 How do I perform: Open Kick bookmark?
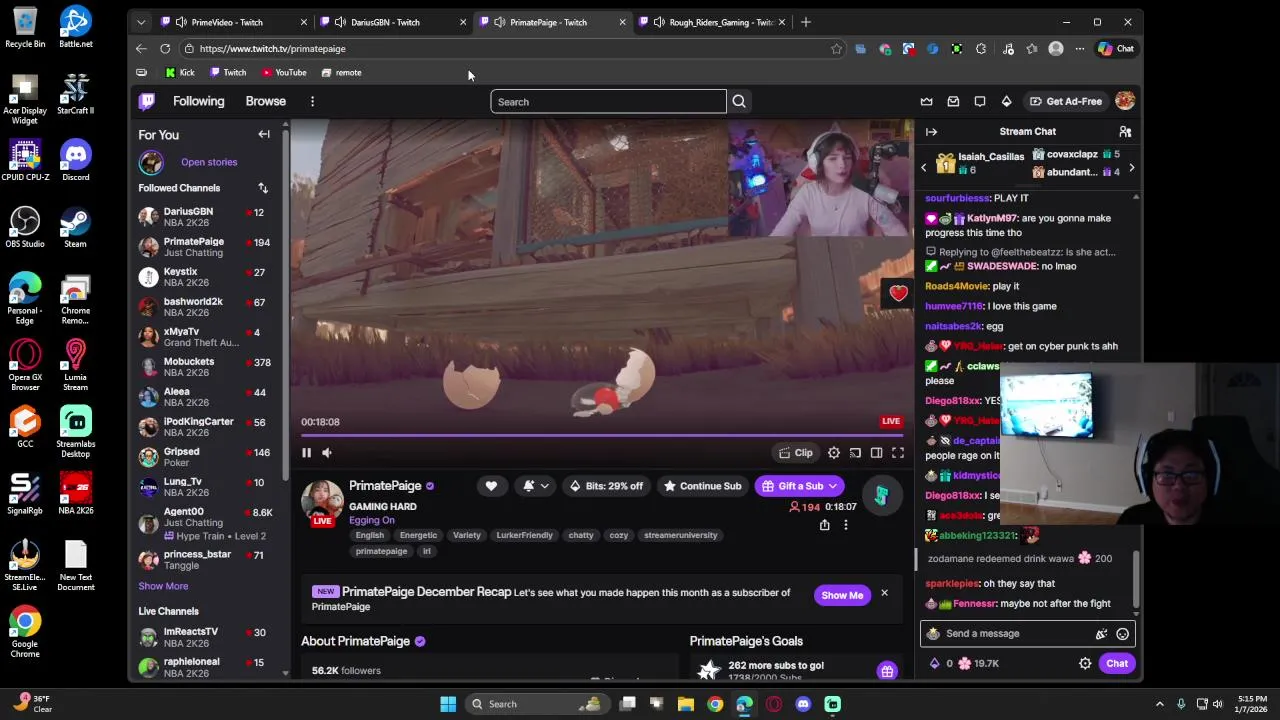click(180, 72)
